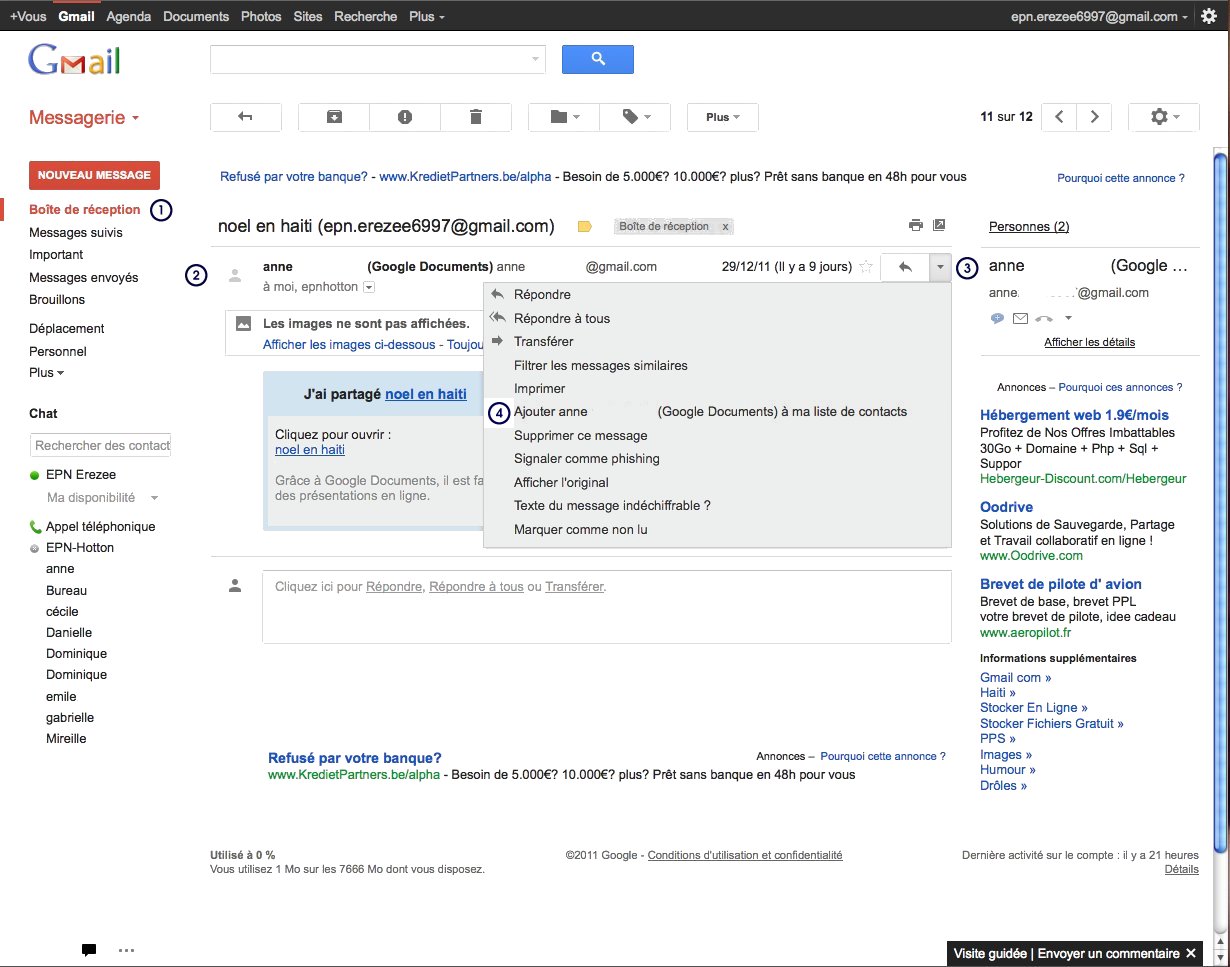The height and width of the screenshot is (967, 1230).
Task: Open the Move to folder menu
Action: (x=564, y=117)
